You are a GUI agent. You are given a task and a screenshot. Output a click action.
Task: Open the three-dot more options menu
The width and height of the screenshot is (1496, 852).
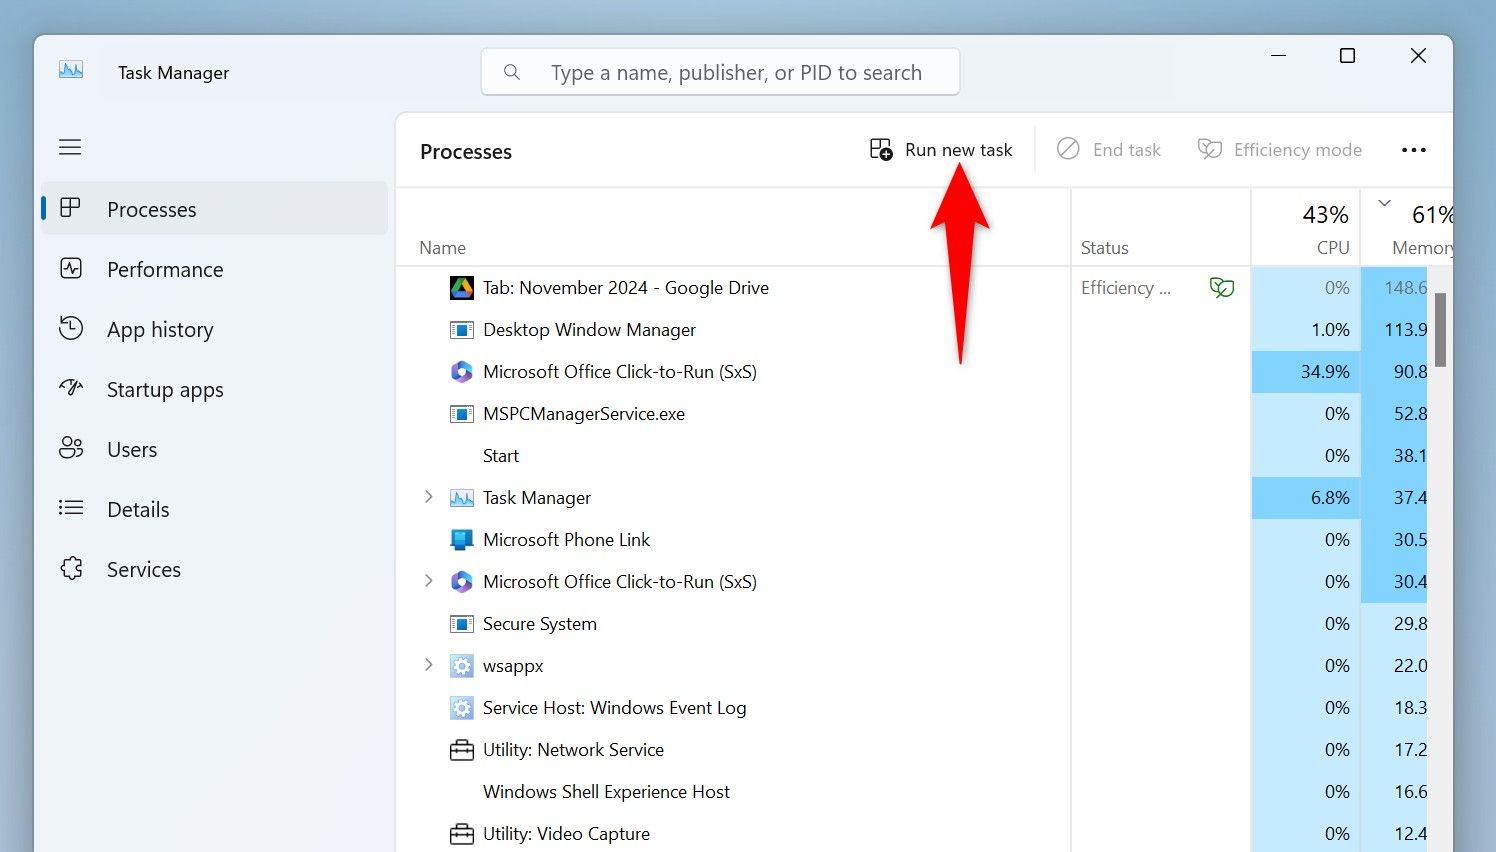coord(1413,150)
